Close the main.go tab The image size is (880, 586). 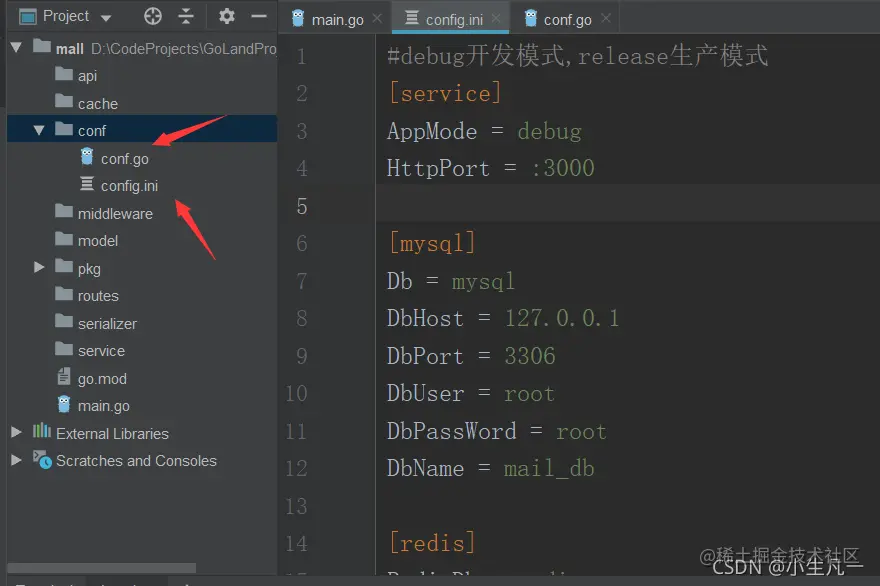377,19
